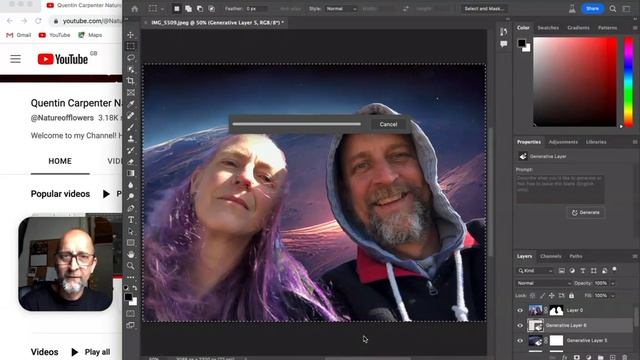
Task: Click foreground color swatch in Color panel
Action: point(522,42)
